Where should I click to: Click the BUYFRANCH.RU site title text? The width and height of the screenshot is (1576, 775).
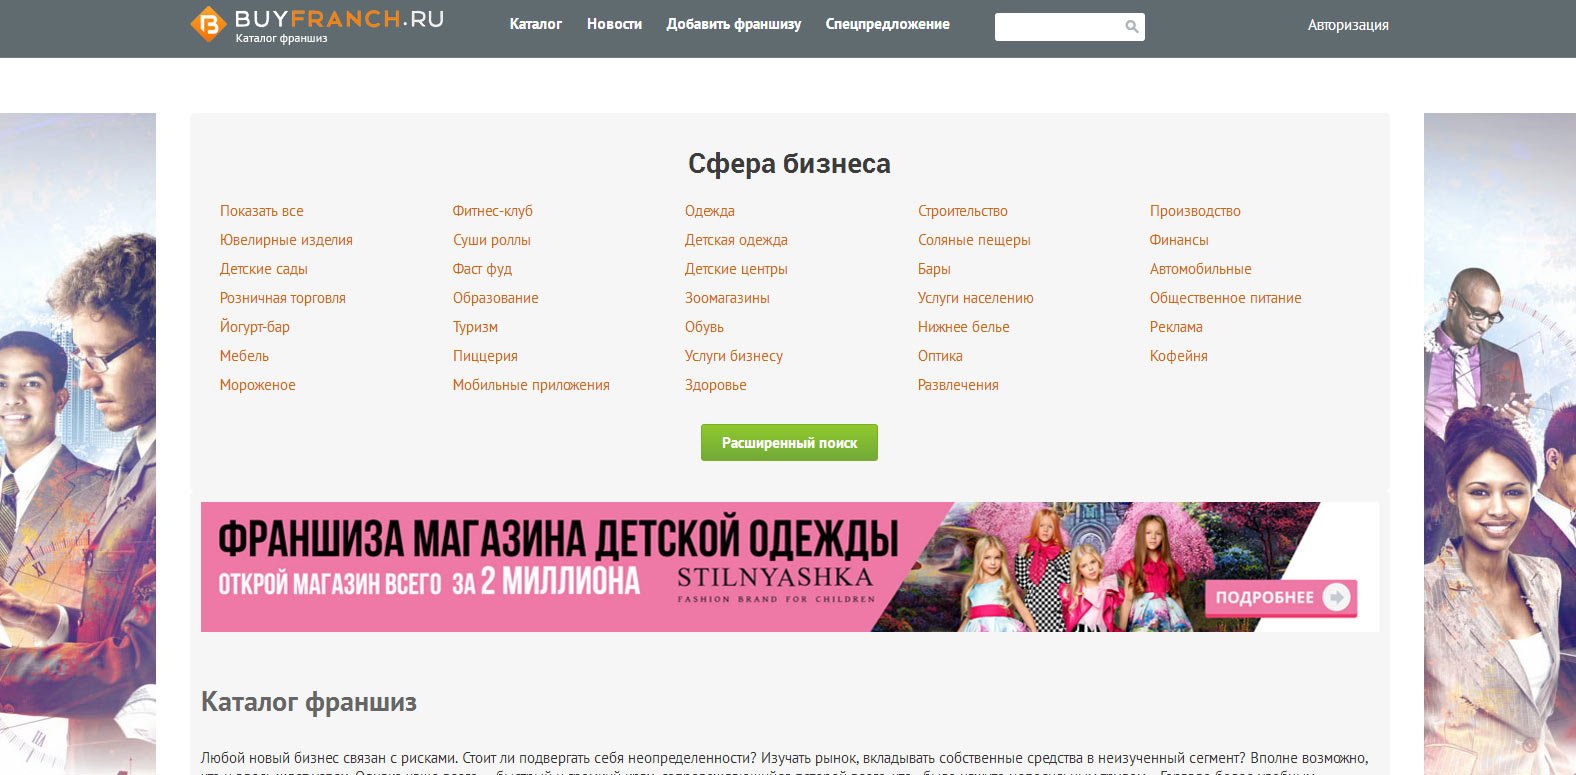(339, 19)
